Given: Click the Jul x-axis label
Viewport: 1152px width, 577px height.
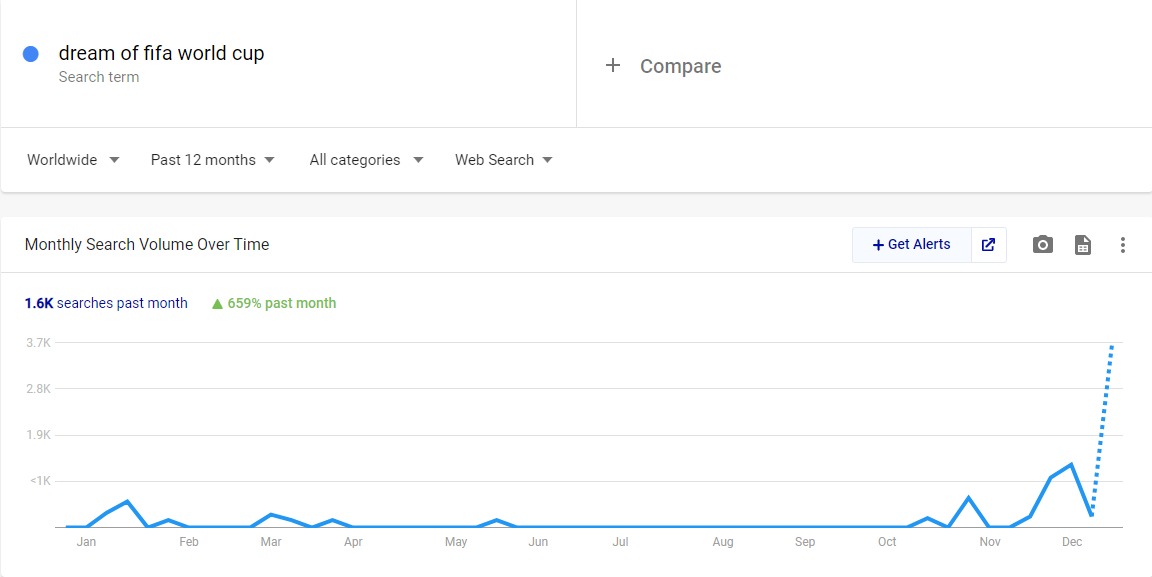Looking at the screenshot, I should pyautogui.click(x=620, y=542).
